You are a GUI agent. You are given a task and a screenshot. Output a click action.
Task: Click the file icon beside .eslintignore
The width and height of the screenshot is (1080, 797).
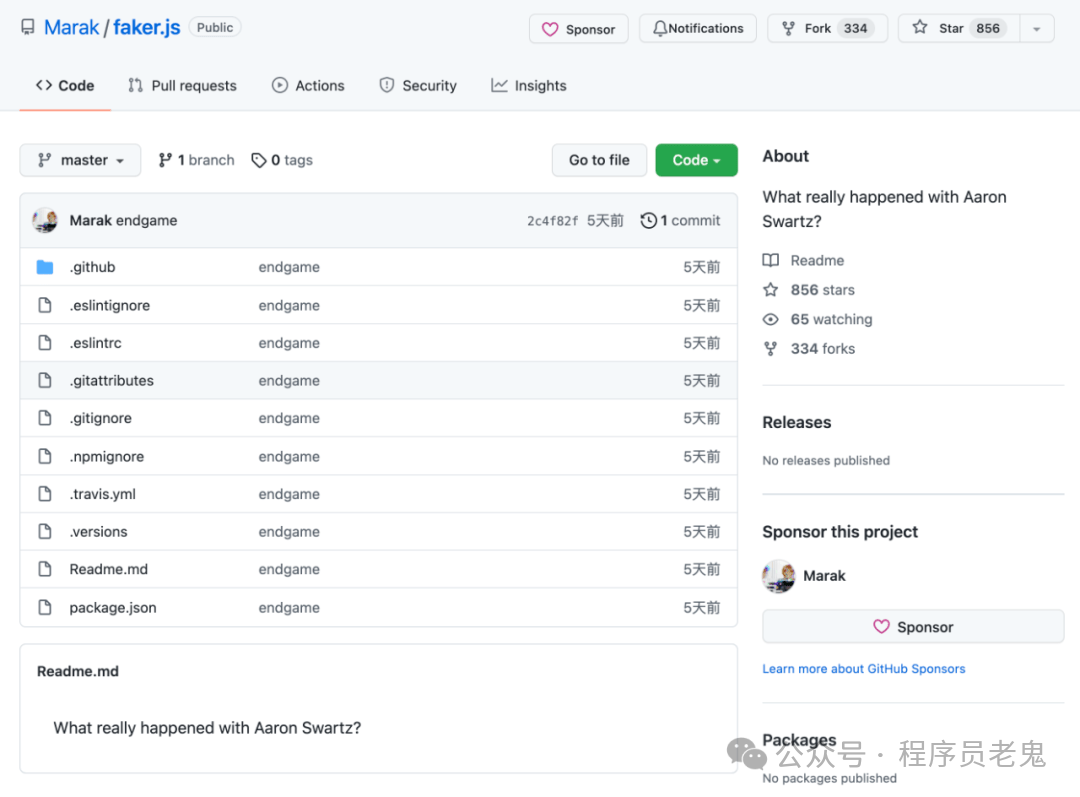click(45, 305)
